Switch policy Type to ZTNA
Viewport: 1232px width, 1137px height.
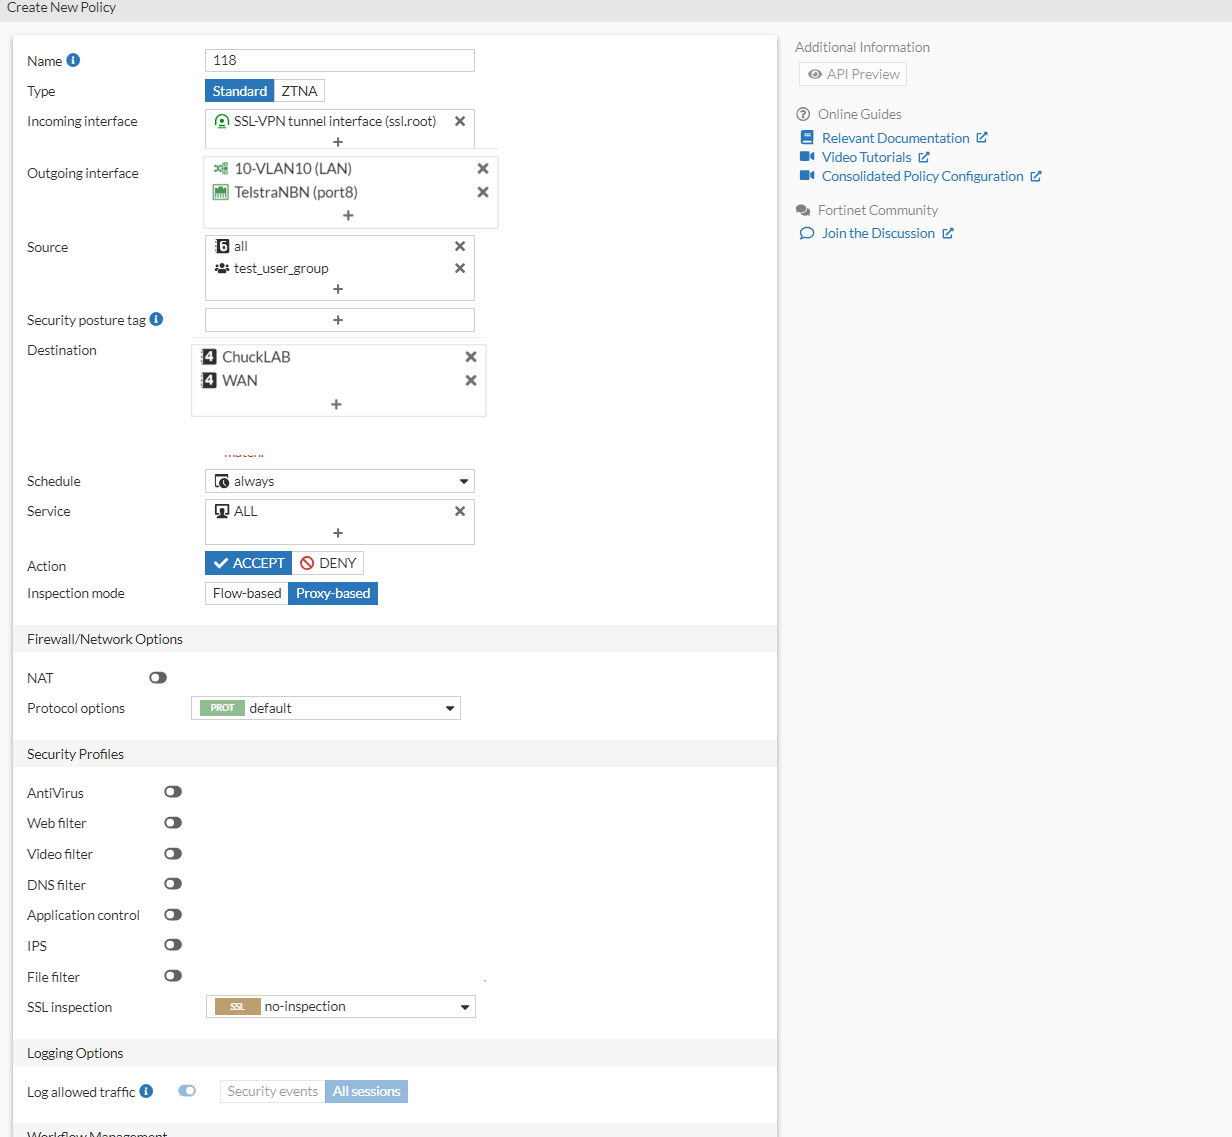[x=299, y=90]
